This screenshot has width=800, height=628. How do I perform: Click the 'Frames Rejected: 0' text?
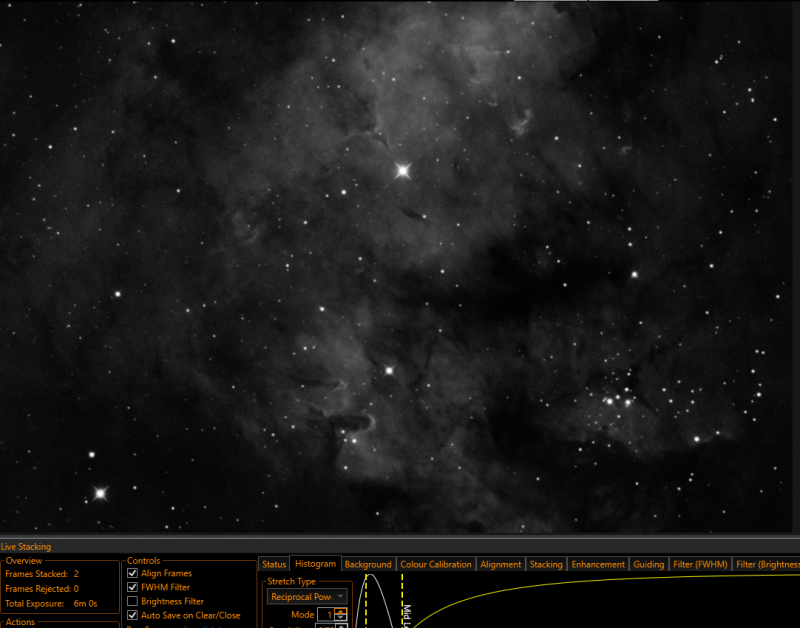click(42, 589)
